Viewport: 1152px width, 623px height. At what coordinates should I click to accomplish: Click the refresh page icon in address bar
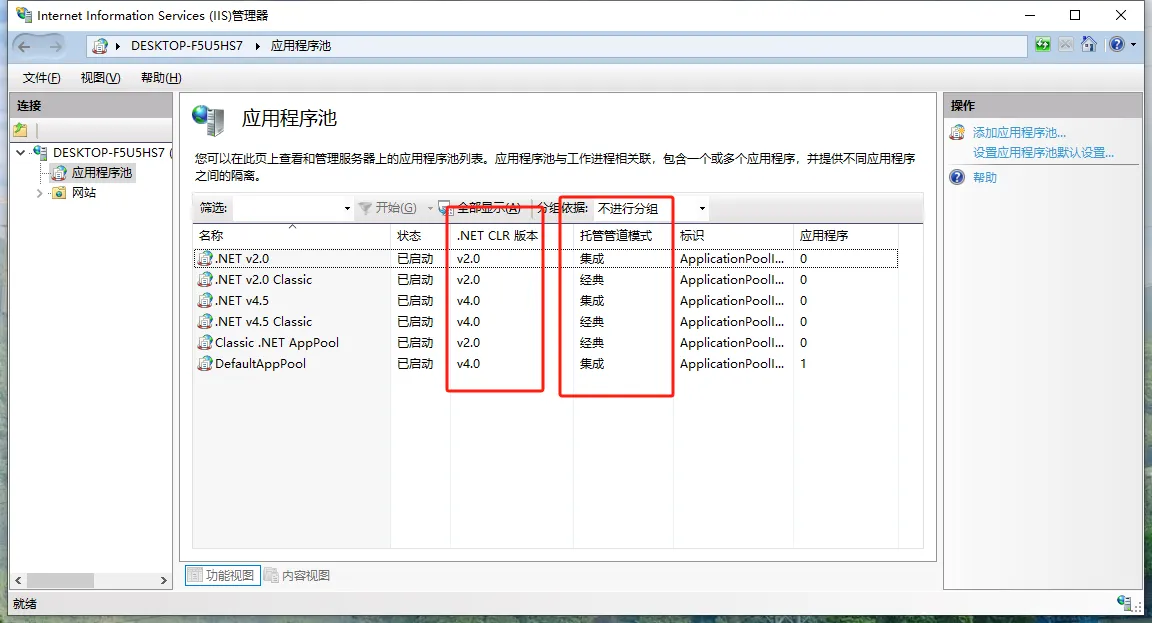click(x=1043, y=45)
